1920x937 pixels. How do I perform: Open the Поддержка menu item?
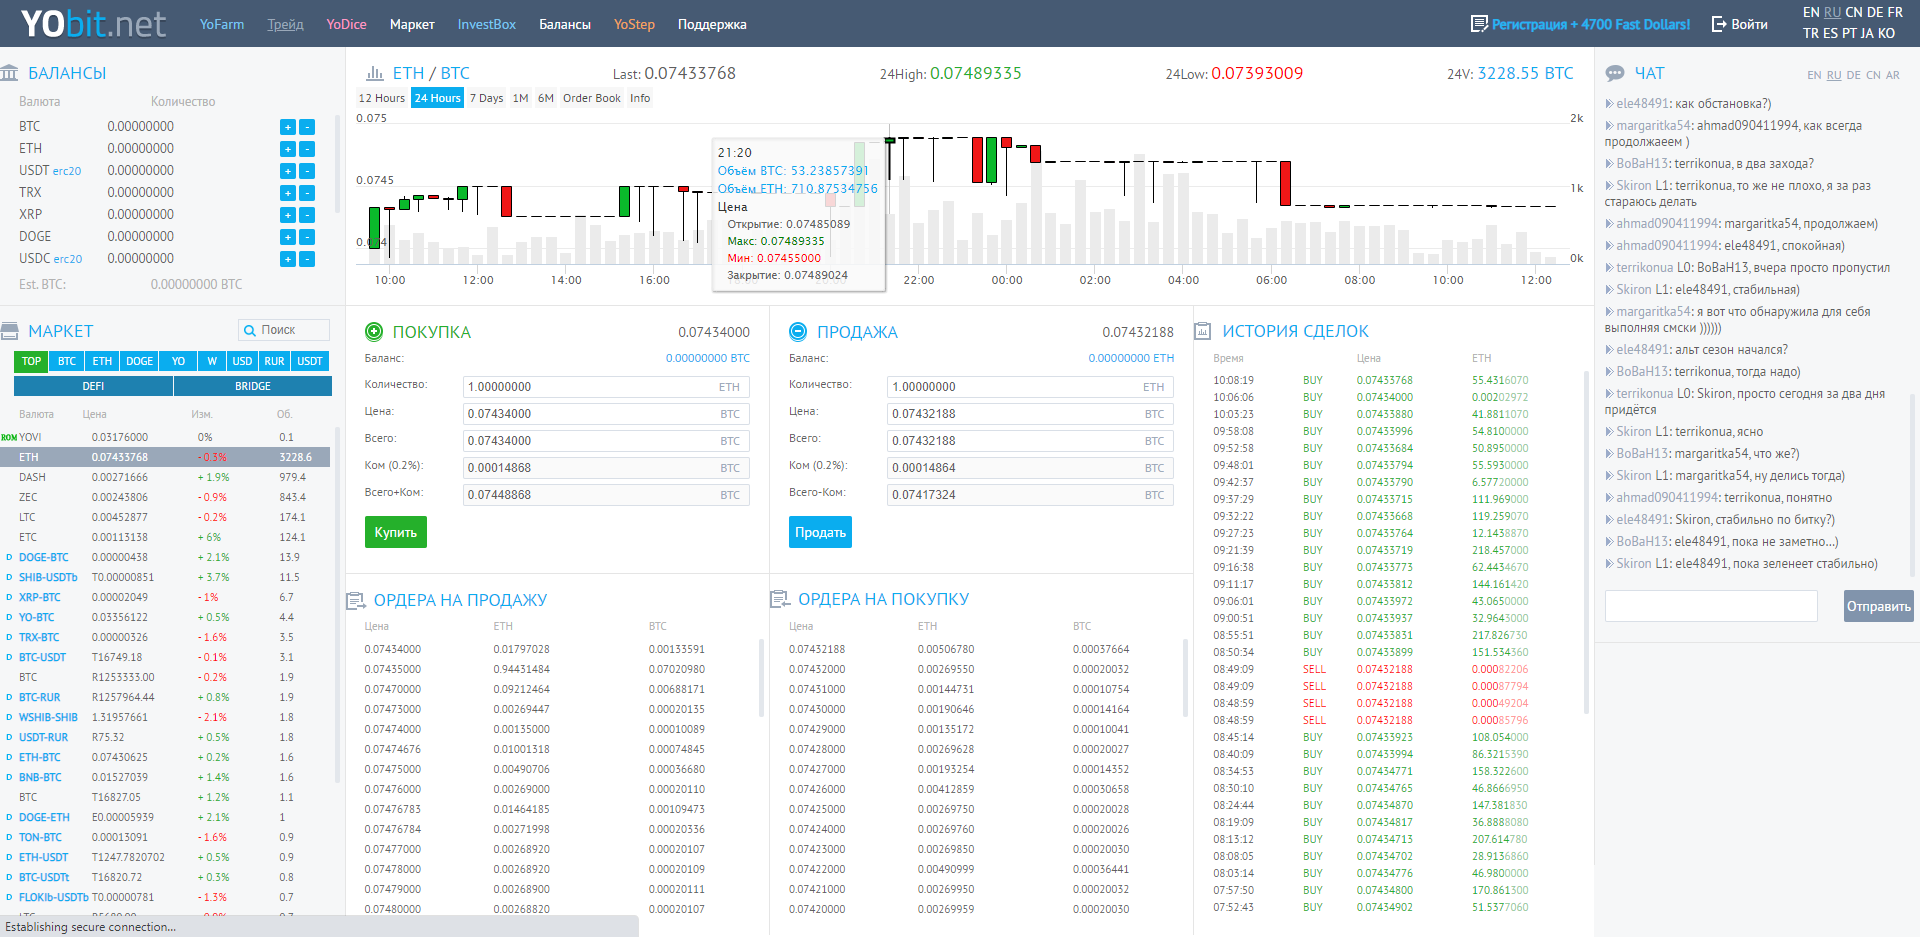tap(711, 24)
